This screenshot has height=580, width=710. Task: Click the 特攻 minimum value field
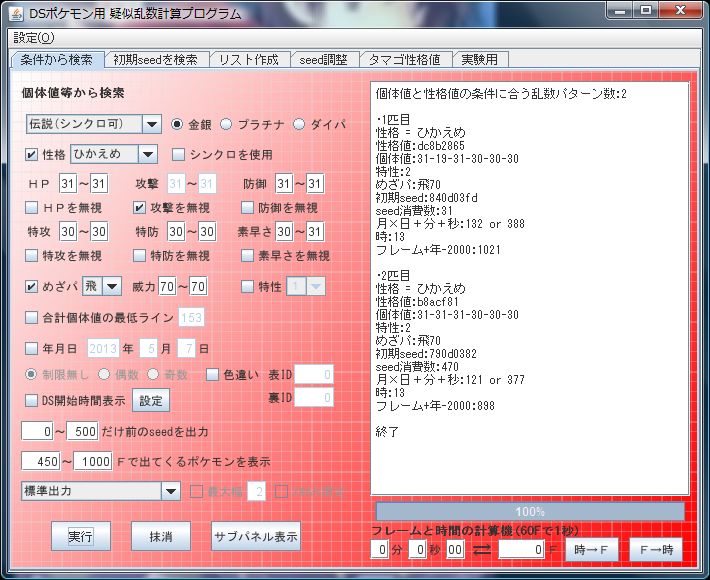[68, 232]
